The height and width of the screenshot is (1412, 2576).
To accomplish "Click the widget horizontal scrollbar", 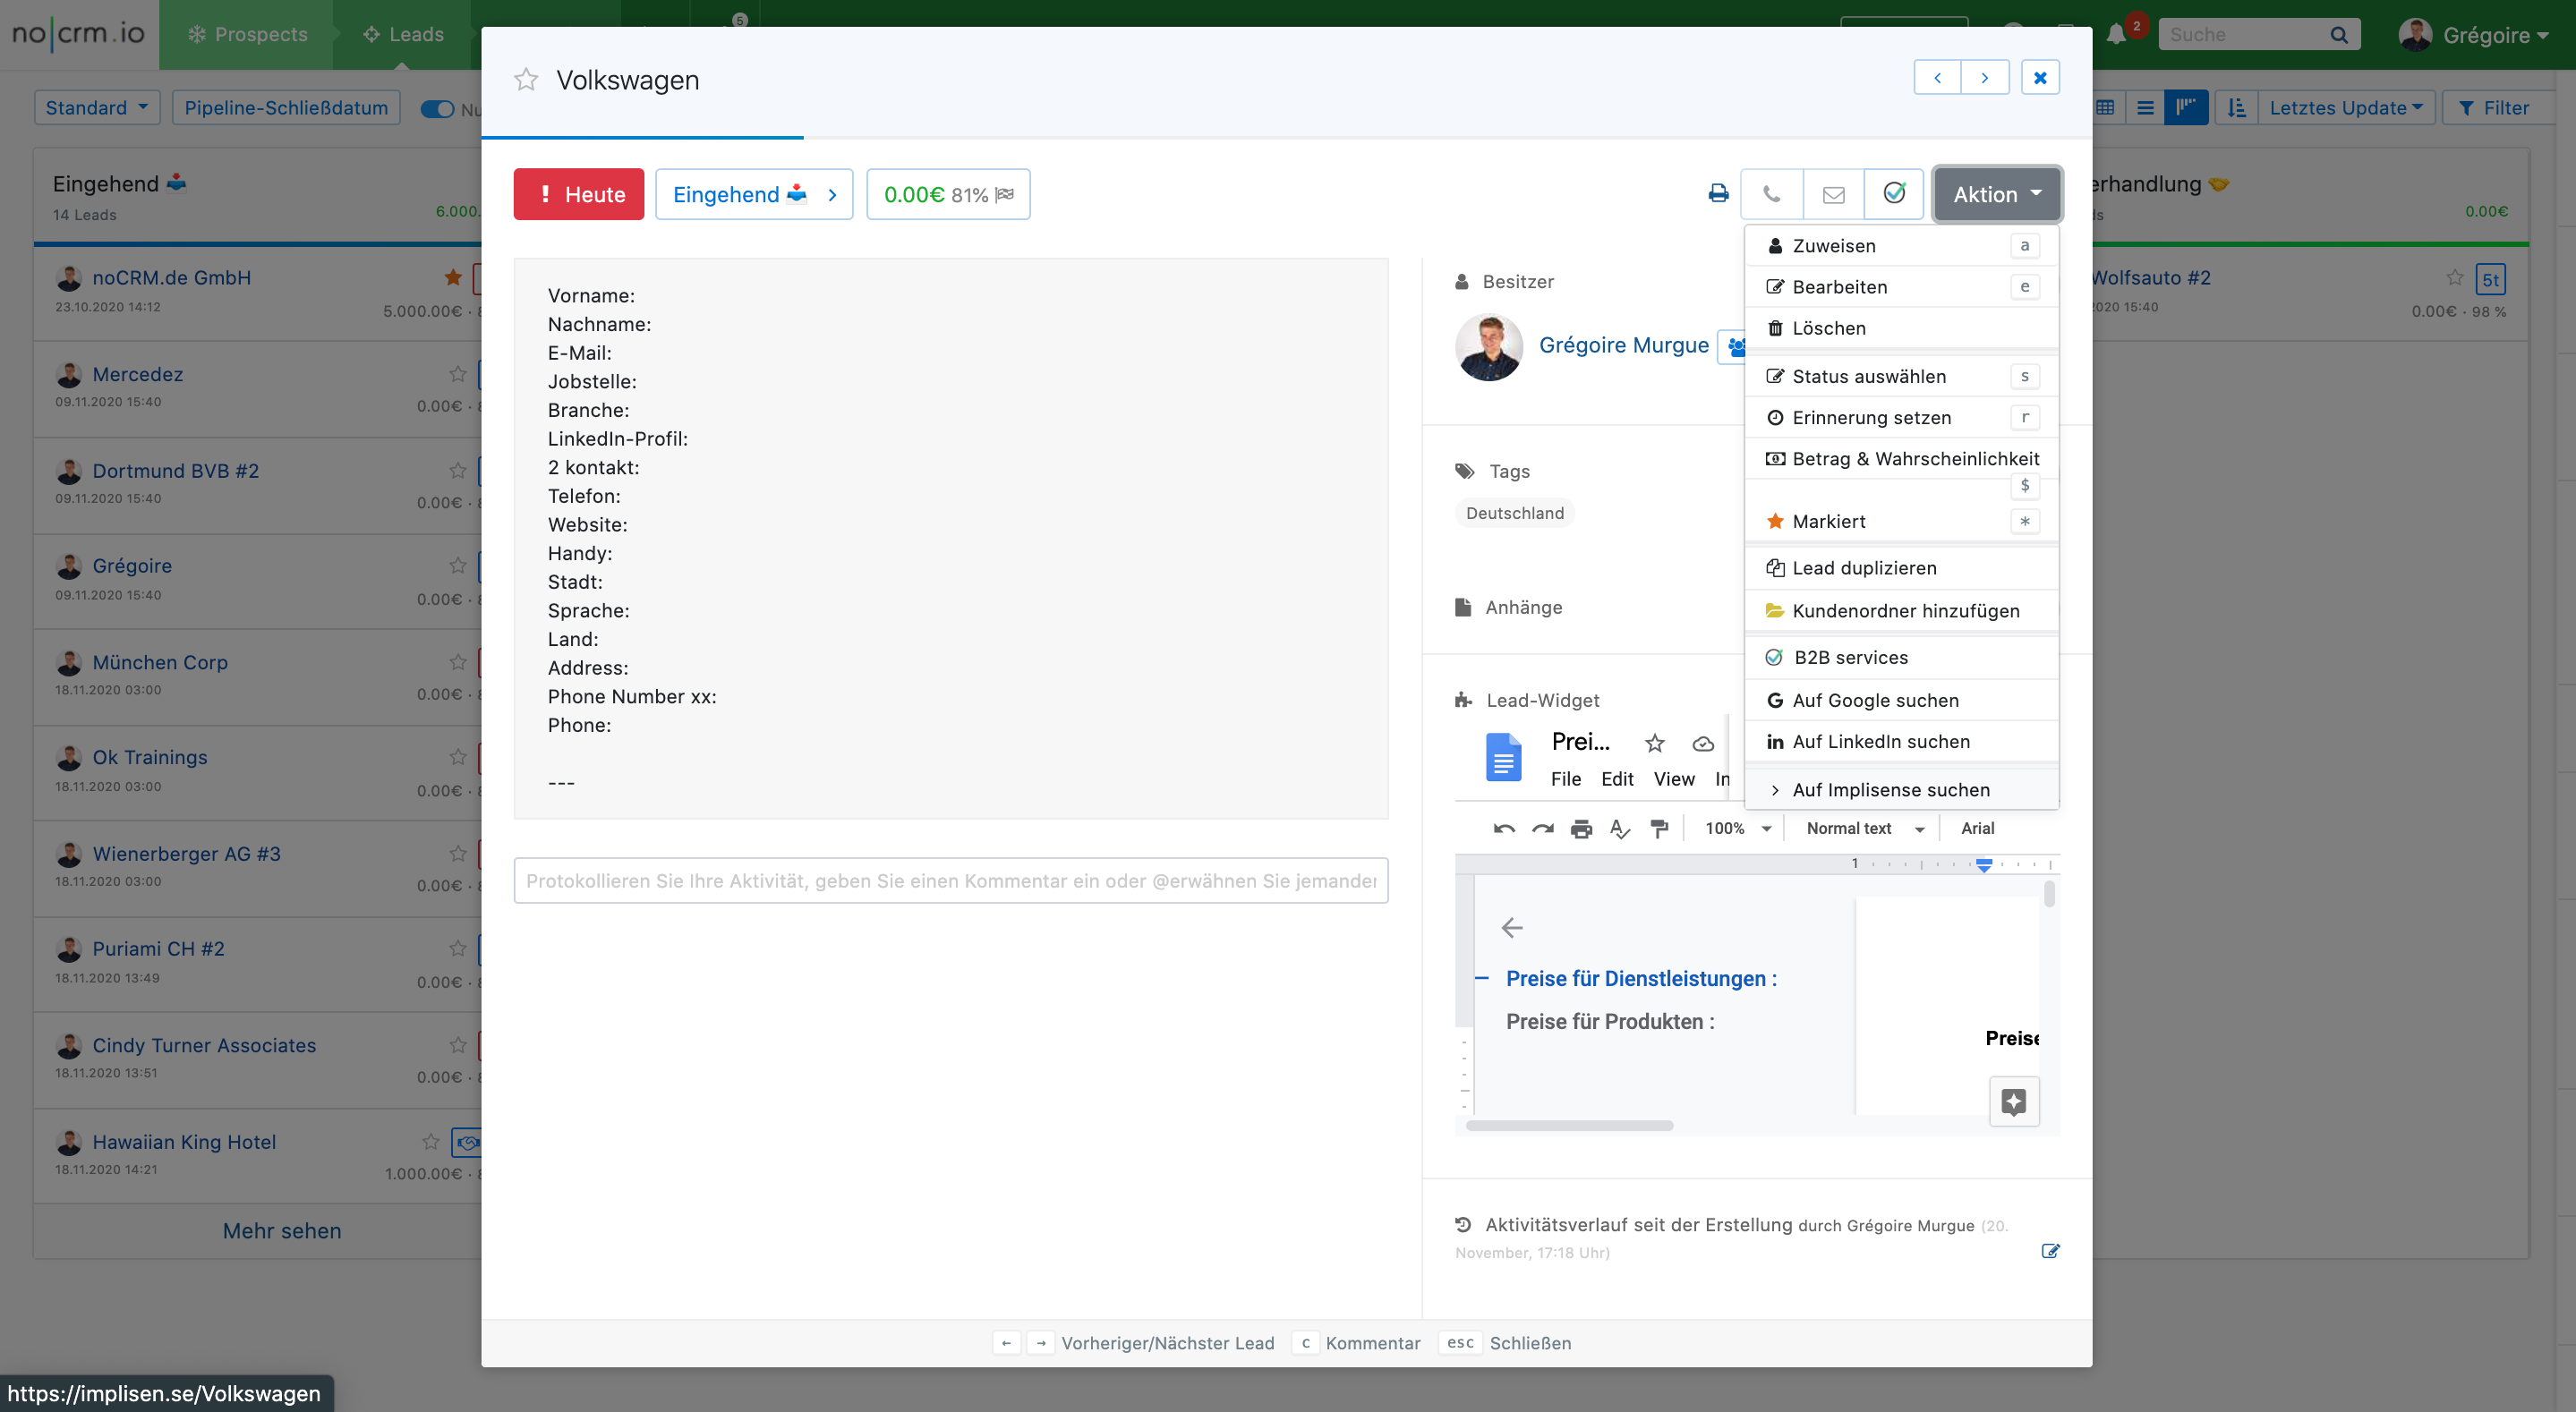I will click(x=1569, y=1126).
